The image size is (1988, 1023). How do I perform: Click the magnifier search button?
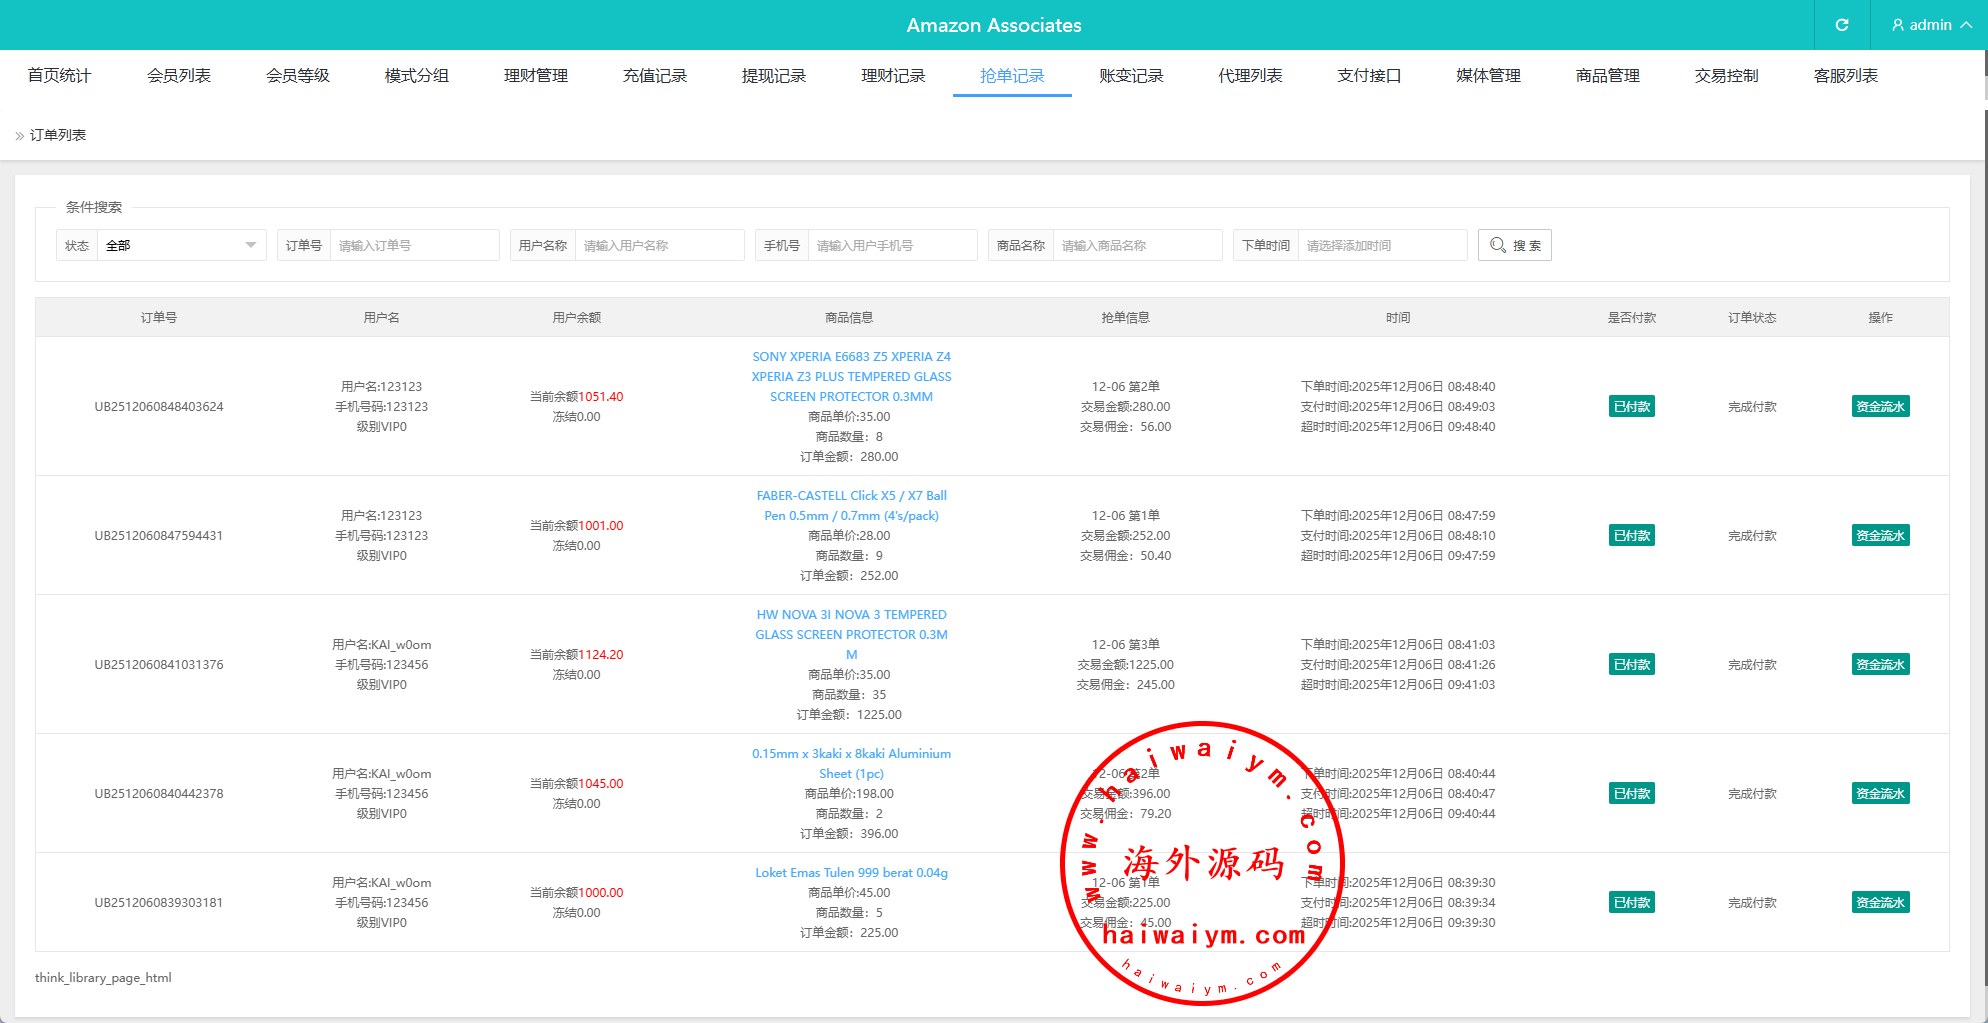[x=1514, y=245]
